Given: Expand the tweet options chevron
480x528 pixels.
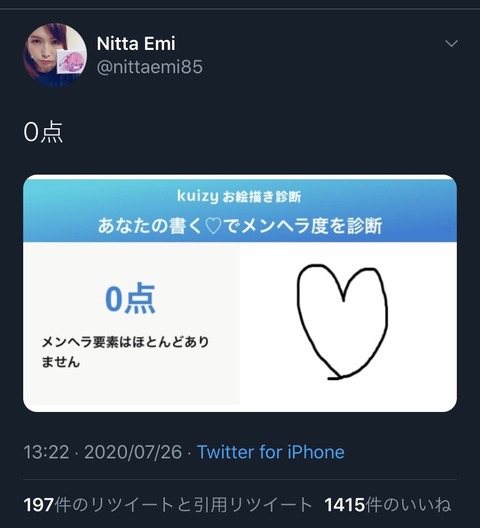Looking at the screenshot, I should coord(451,43).
